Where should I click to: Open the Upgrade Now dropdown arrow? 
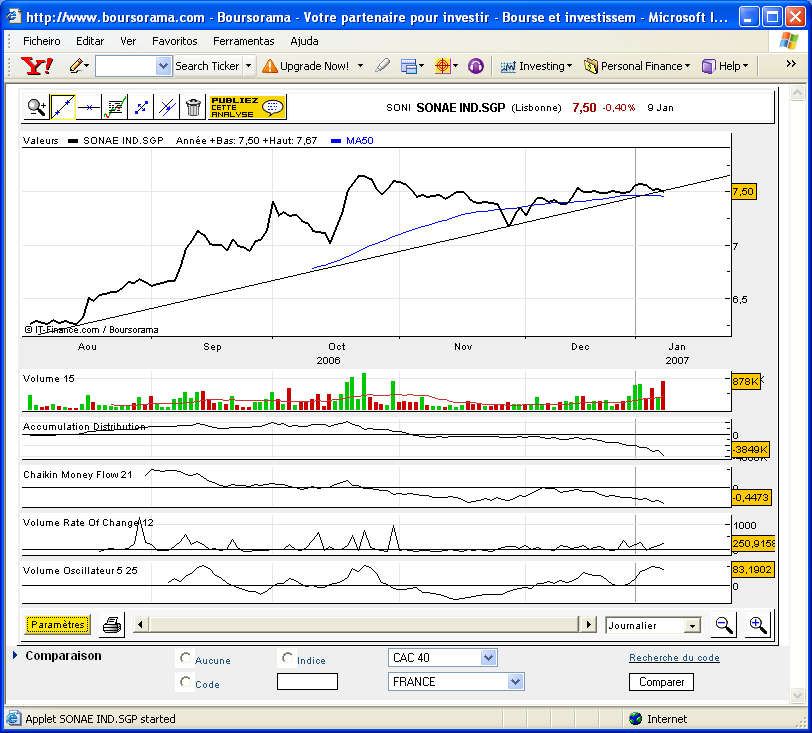360,66
